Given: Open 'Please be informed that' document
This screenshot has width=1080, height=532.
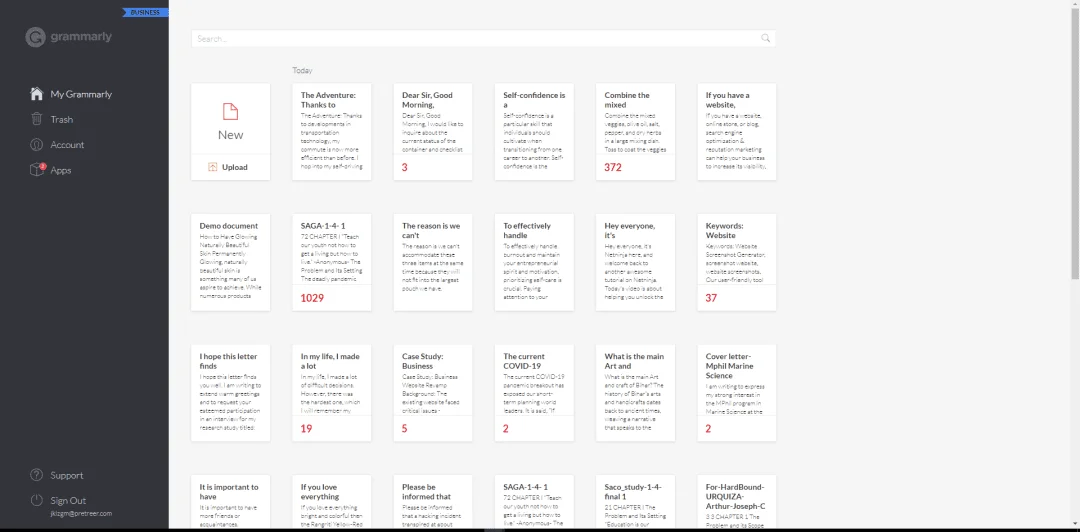Looking at the screenshot, I should tap(433, 502).
